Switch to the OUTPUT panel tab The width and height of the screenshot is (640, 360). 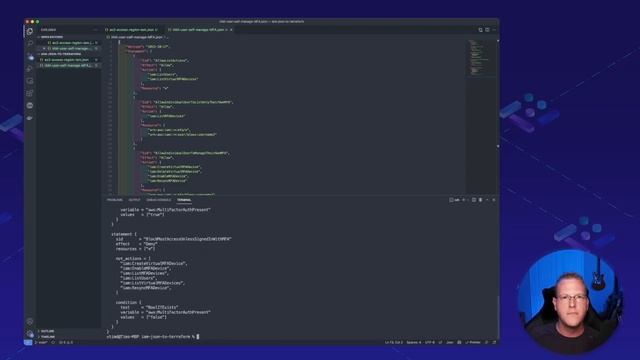pyautogui.click(x=134, y=200)
